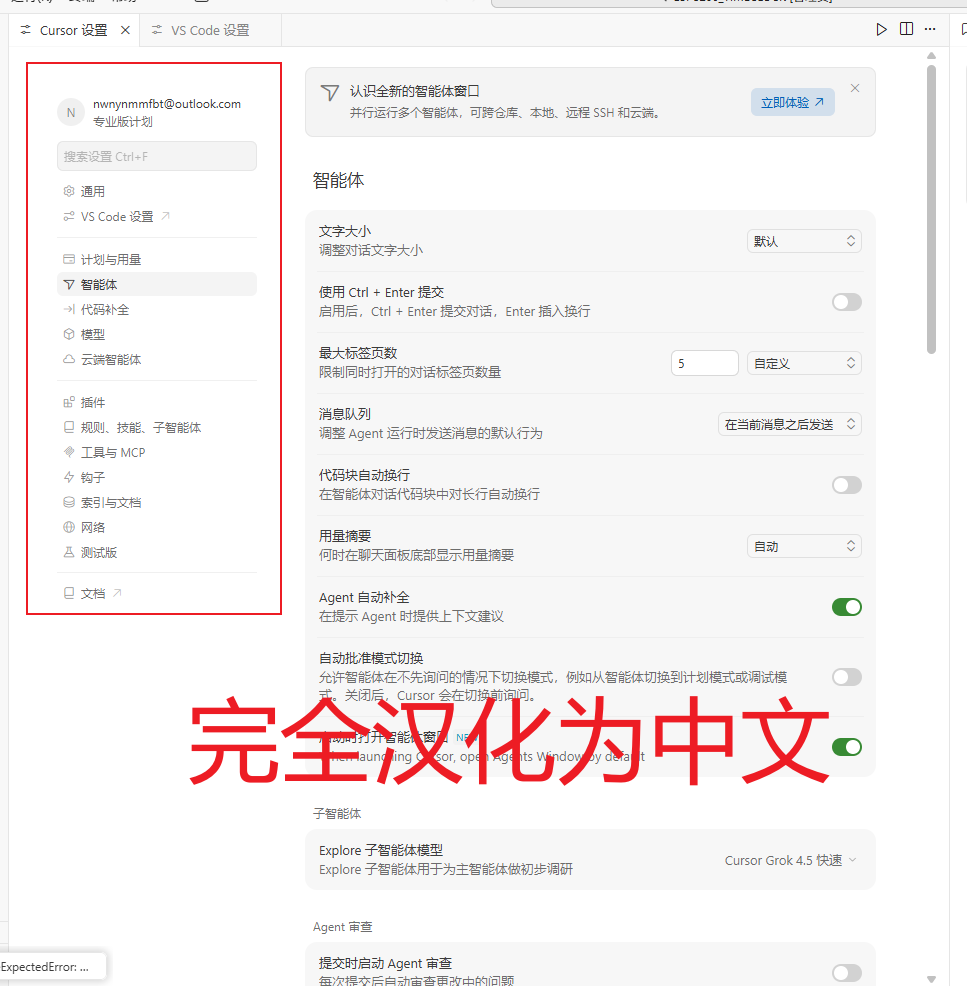Toggle 提交时启动 Agent 审查 switch

click(x=846, y=973)
